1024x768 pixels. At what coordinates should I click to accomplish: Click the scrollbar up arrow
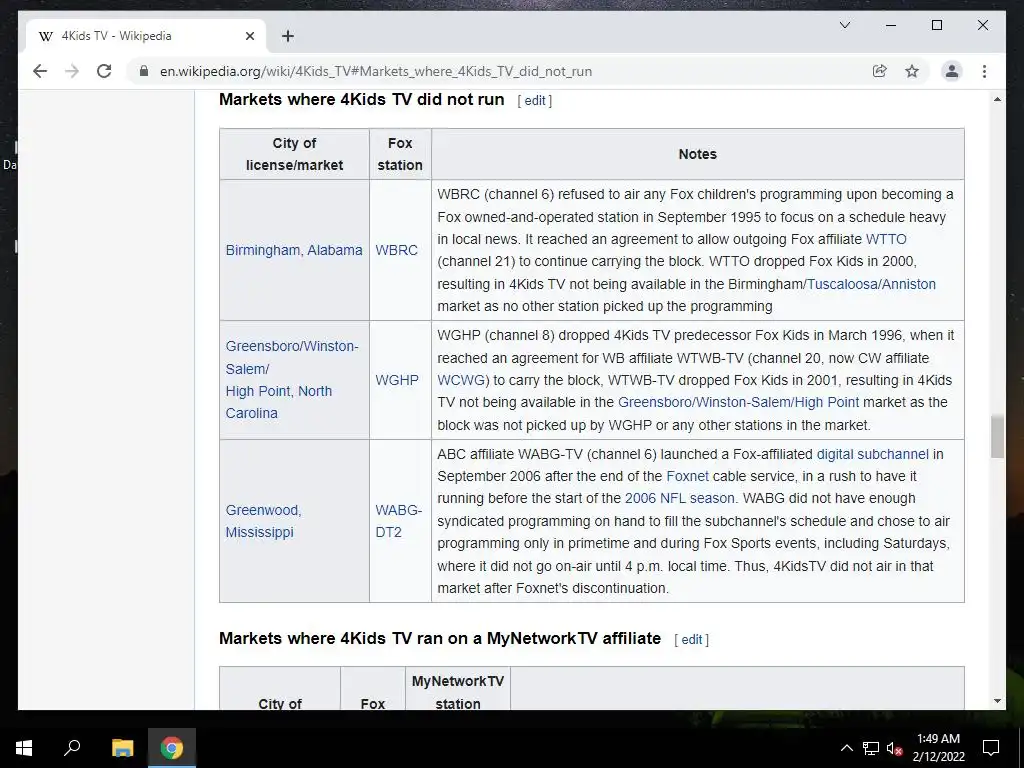(997, 99)
